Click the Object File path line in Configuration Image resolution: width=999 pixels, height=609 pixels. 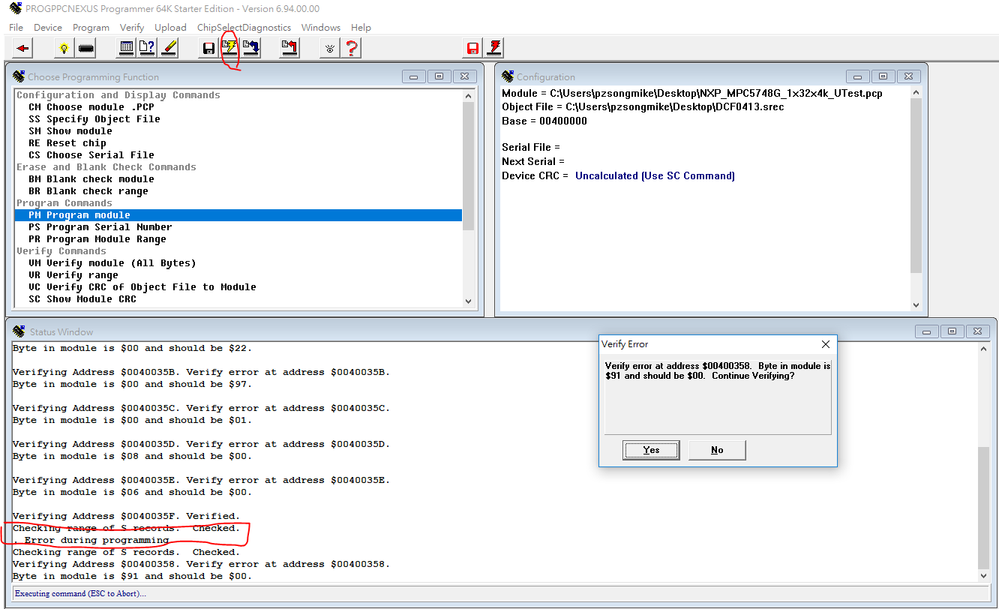pos(642,107)
